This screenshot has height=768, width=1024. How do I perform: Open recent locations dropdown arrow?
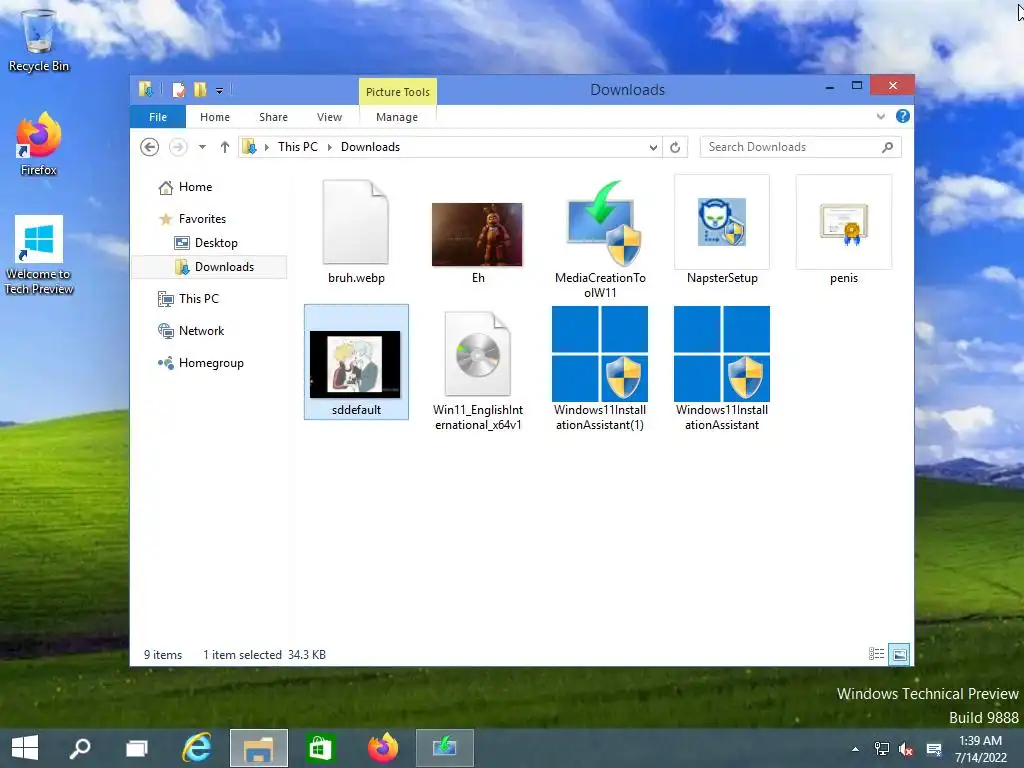click(202, 147)
